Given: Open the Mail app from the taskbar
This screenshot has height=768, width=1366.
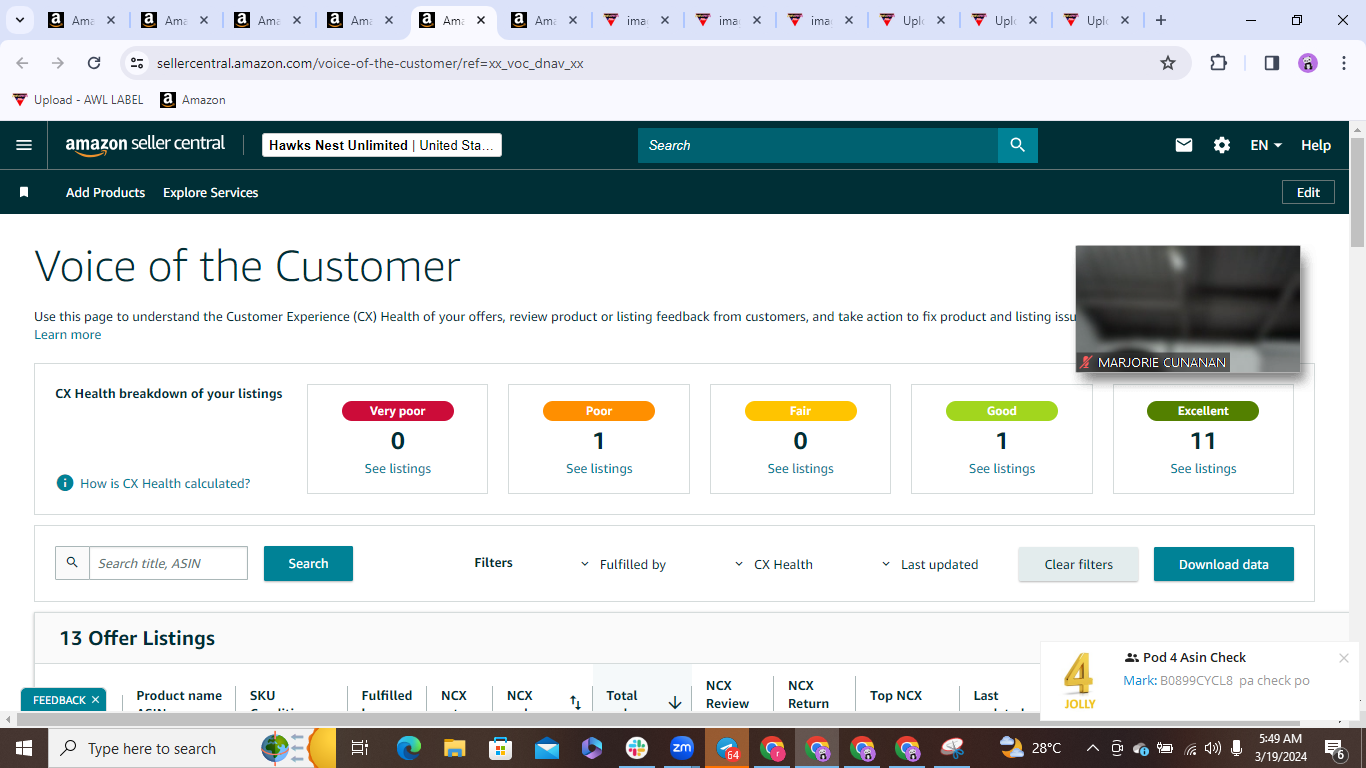Looking at the screenshot, I should (x=546, y=748).
